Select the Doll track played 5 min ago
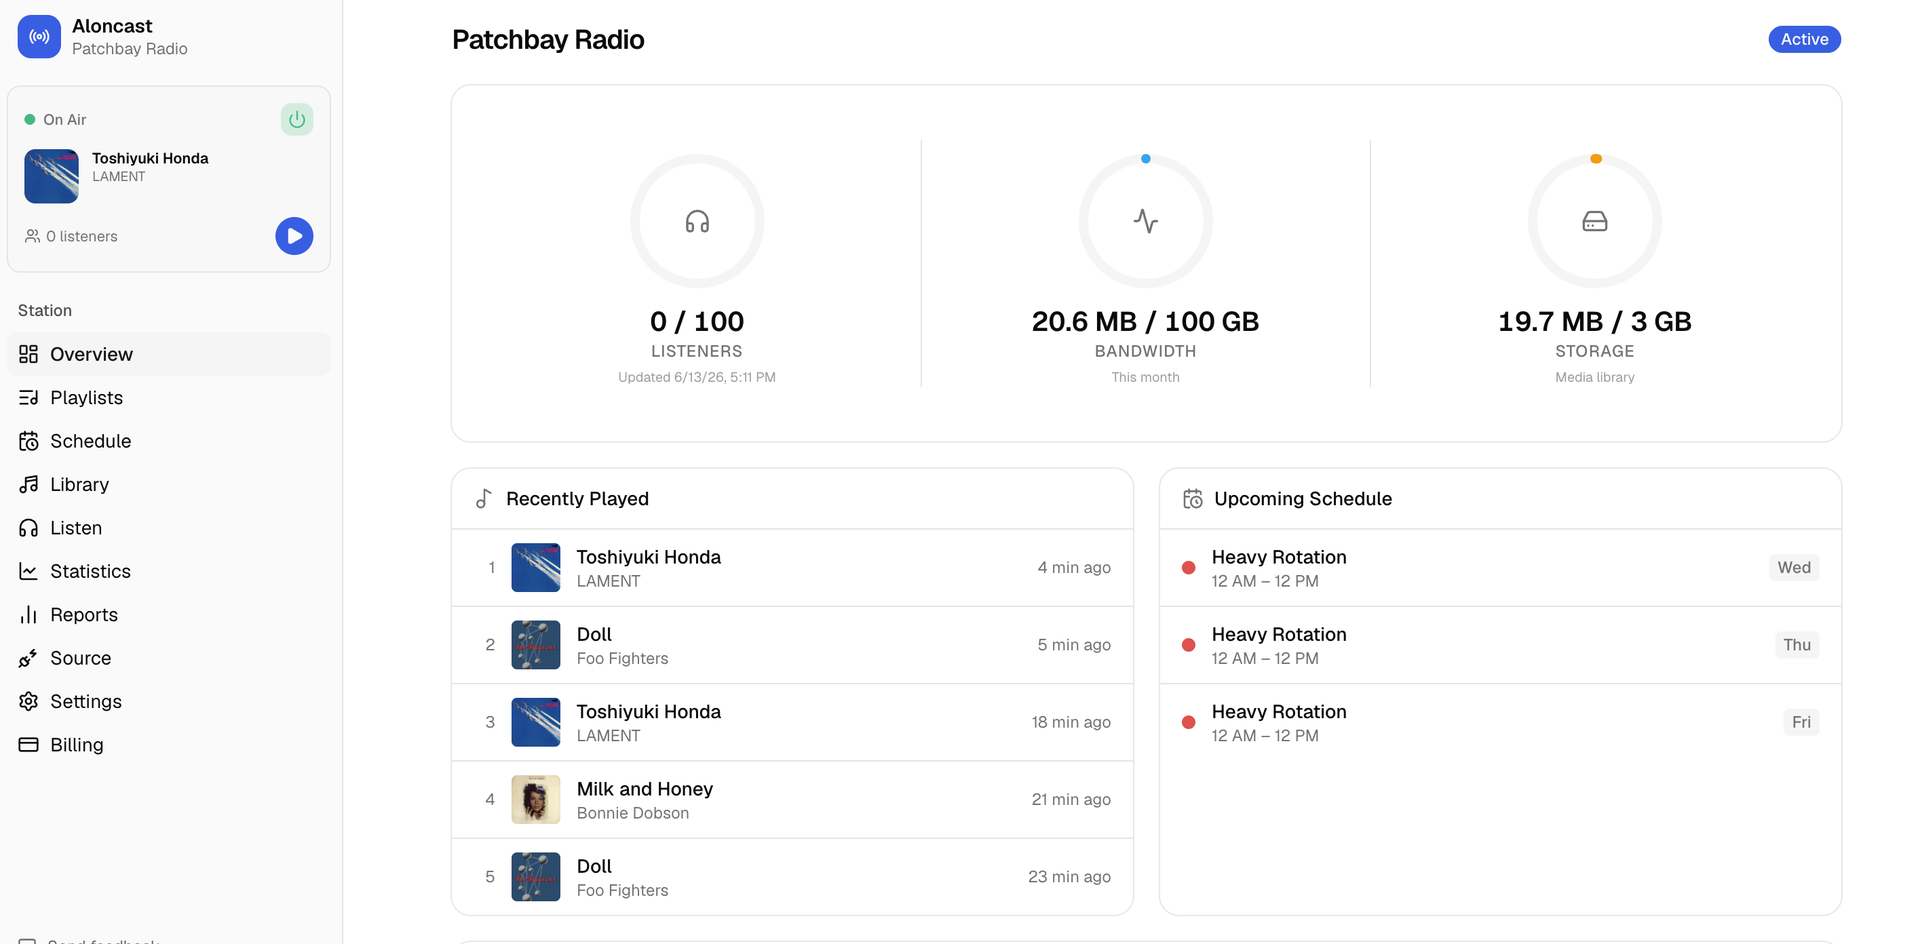This screenshot has height=944, width=1920. pos(792,645)
